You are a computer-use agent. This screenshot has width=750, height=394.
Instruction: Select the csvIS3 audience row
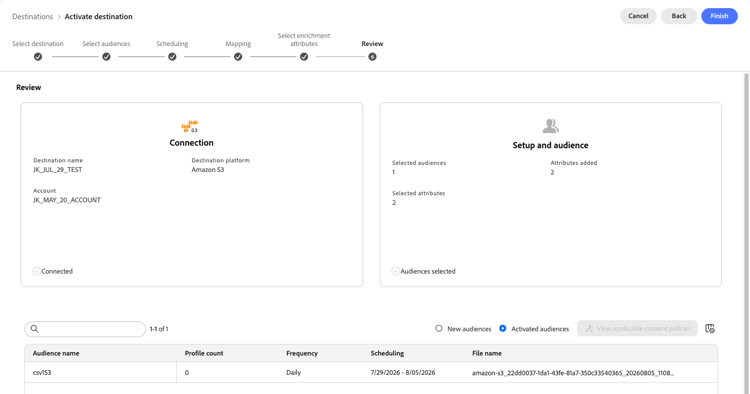[x=371, y=372]
